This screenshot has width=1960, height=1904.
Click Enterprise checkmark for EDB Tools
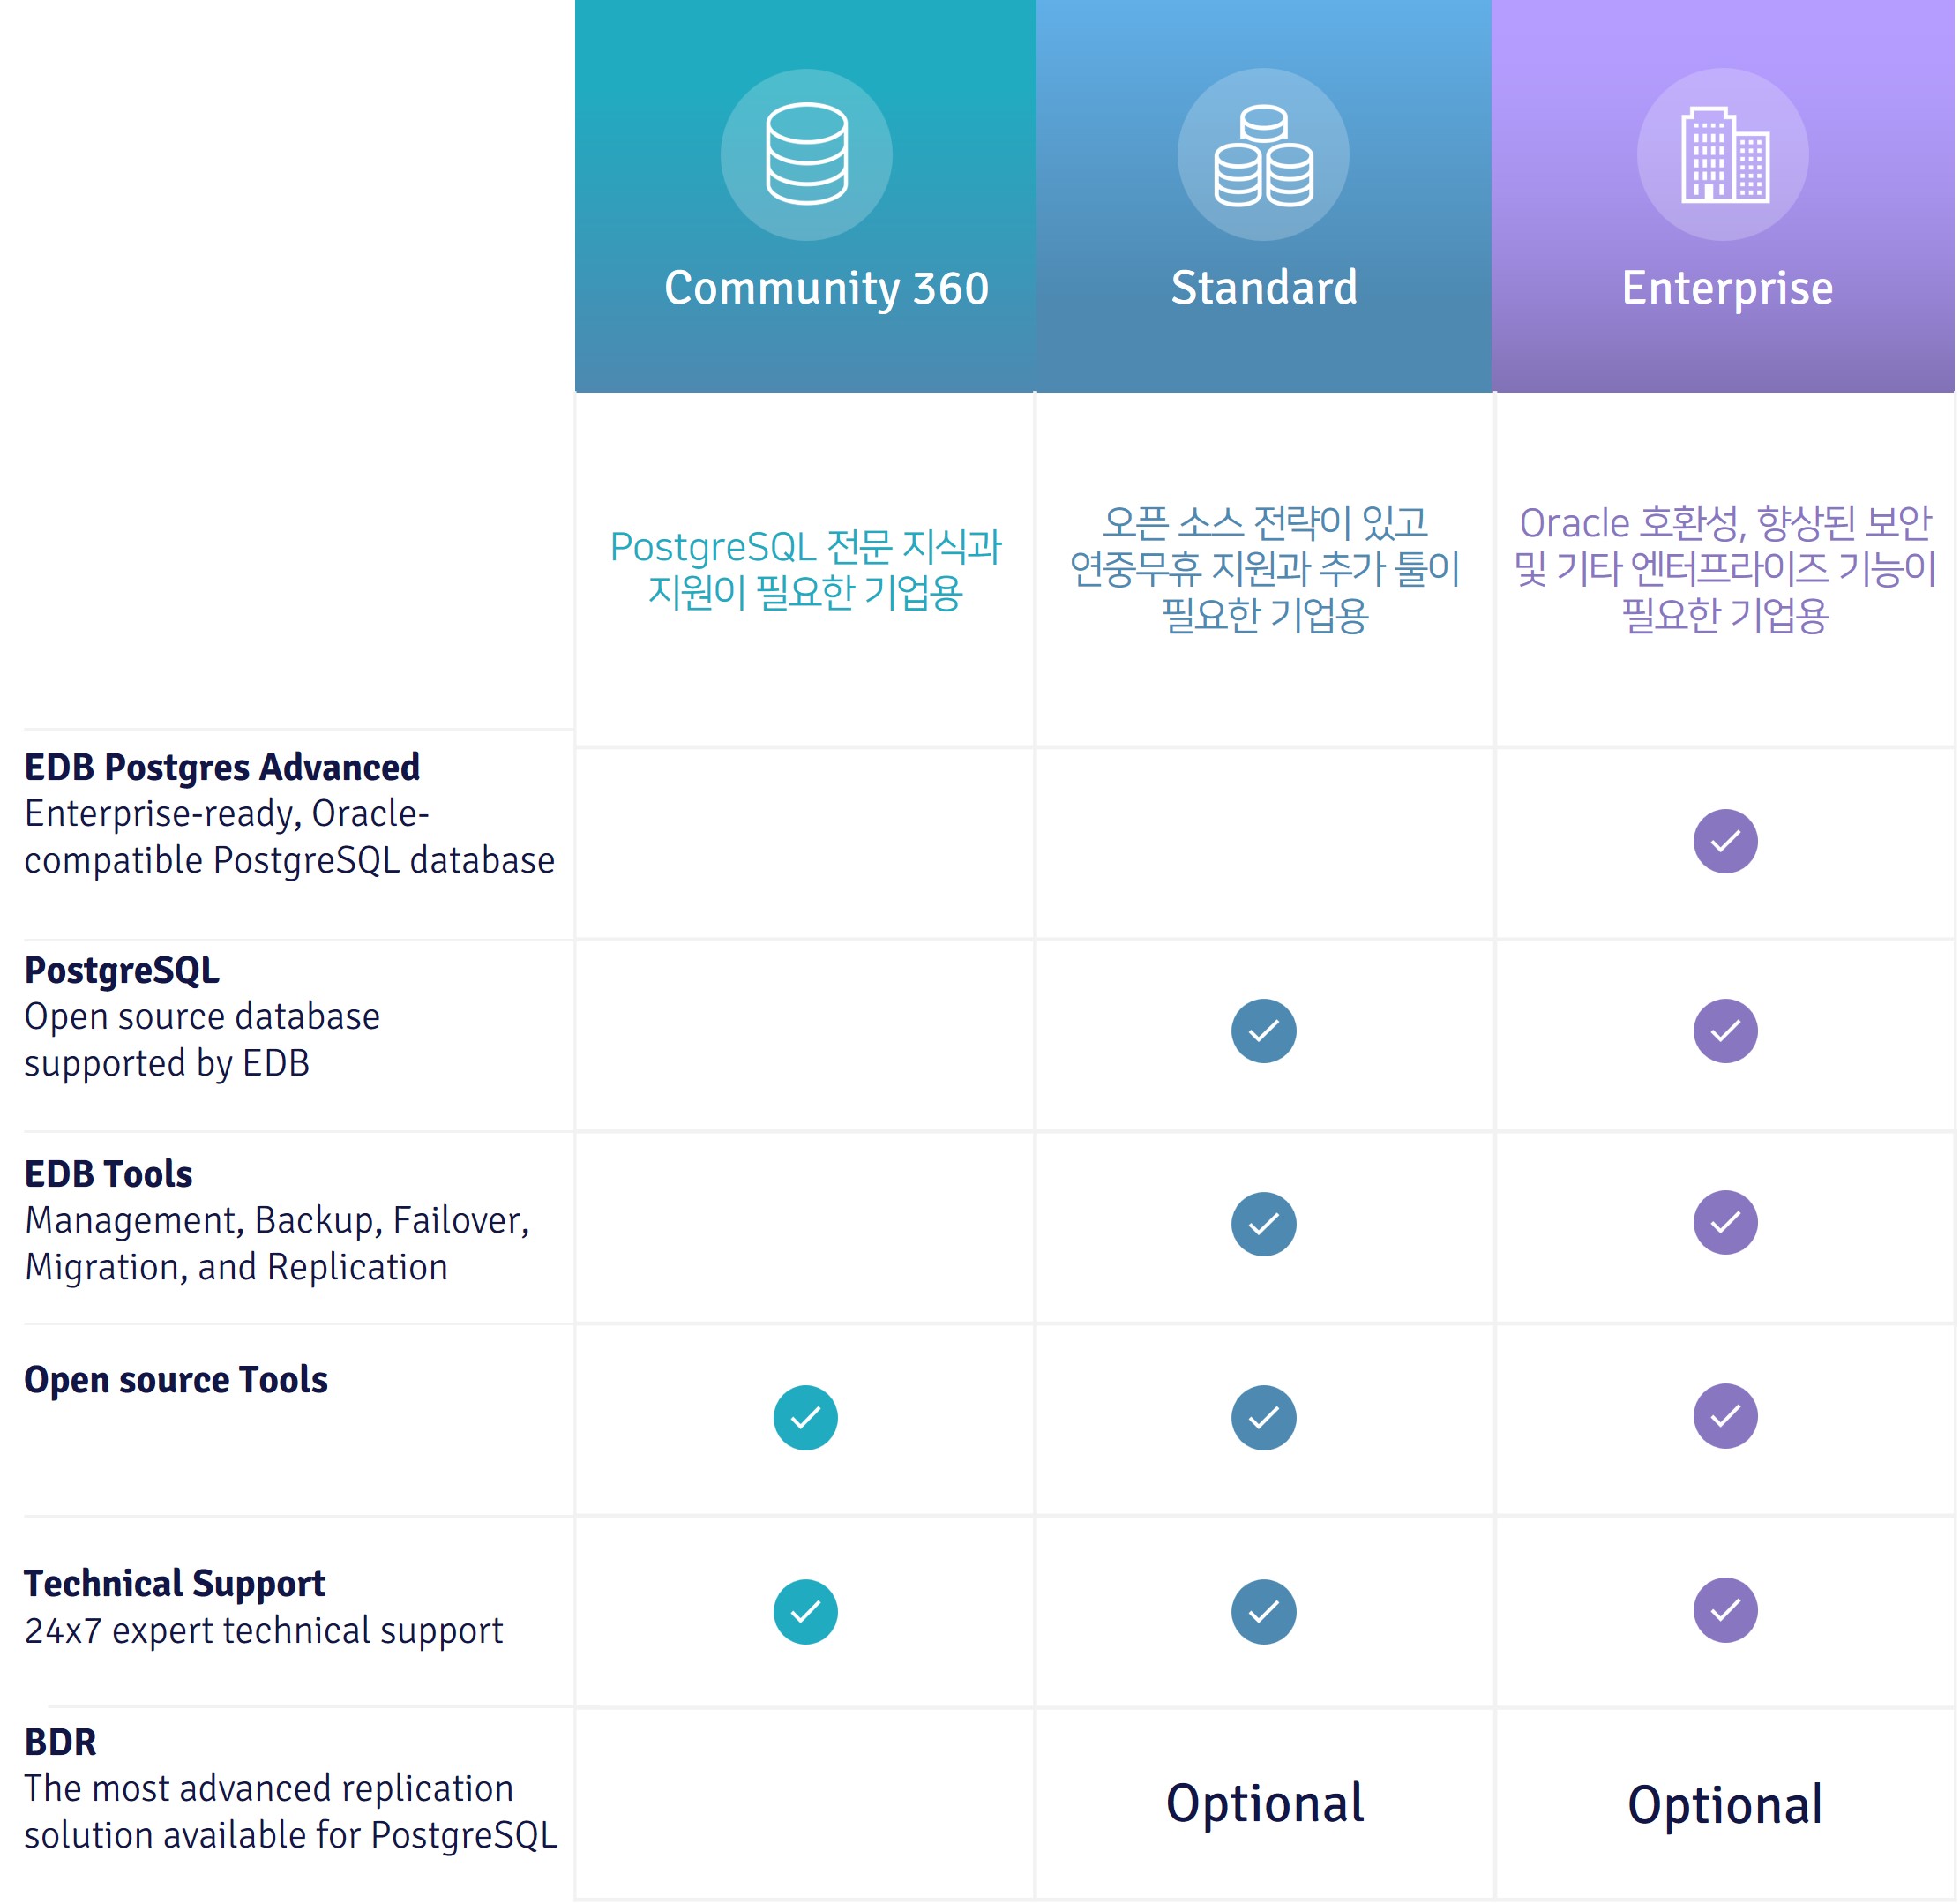pos(1725,1223)
